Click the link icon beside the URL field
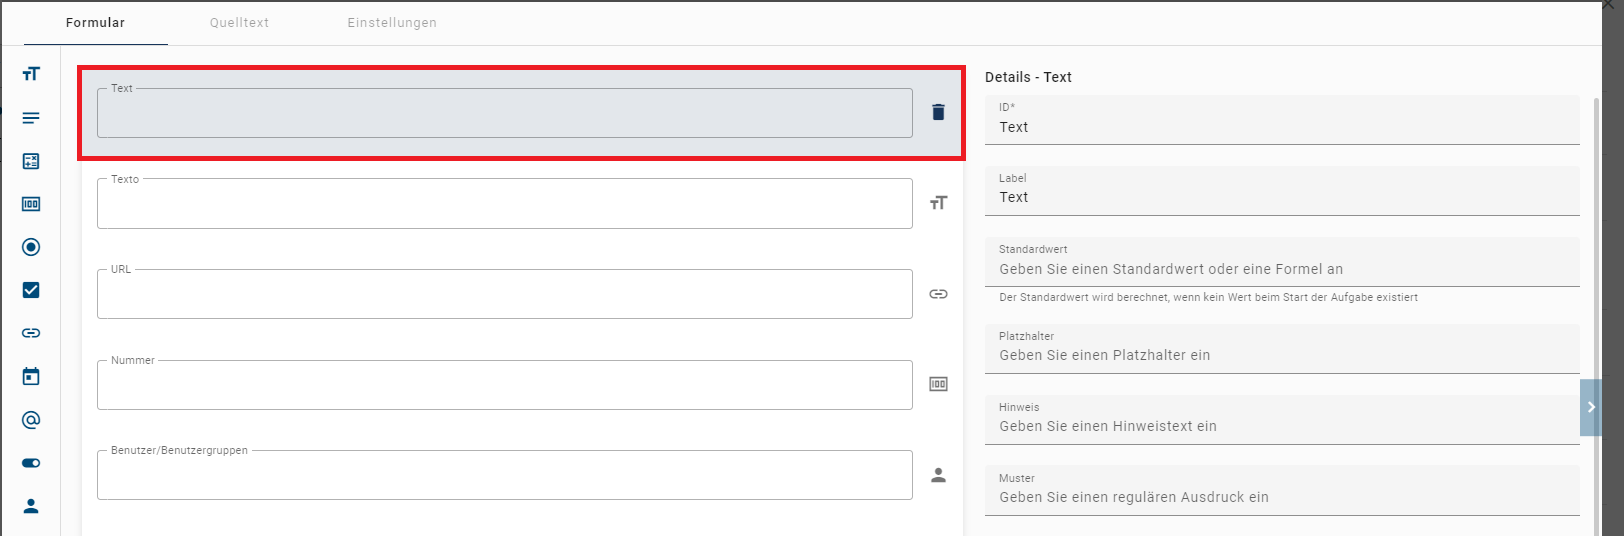The image size is (1624, 536). point(938,294)
